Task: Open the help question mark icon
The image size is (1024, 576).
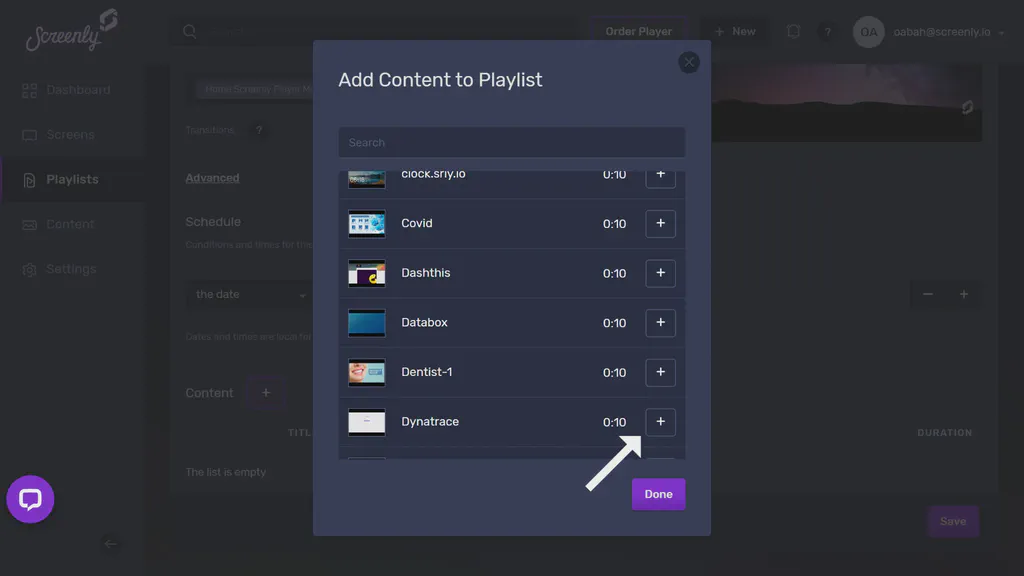Action: click(x=828, y=31)
